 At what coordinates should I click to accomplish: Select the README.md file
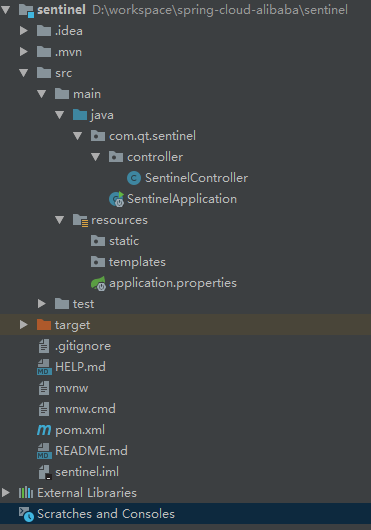pos(91,451)
